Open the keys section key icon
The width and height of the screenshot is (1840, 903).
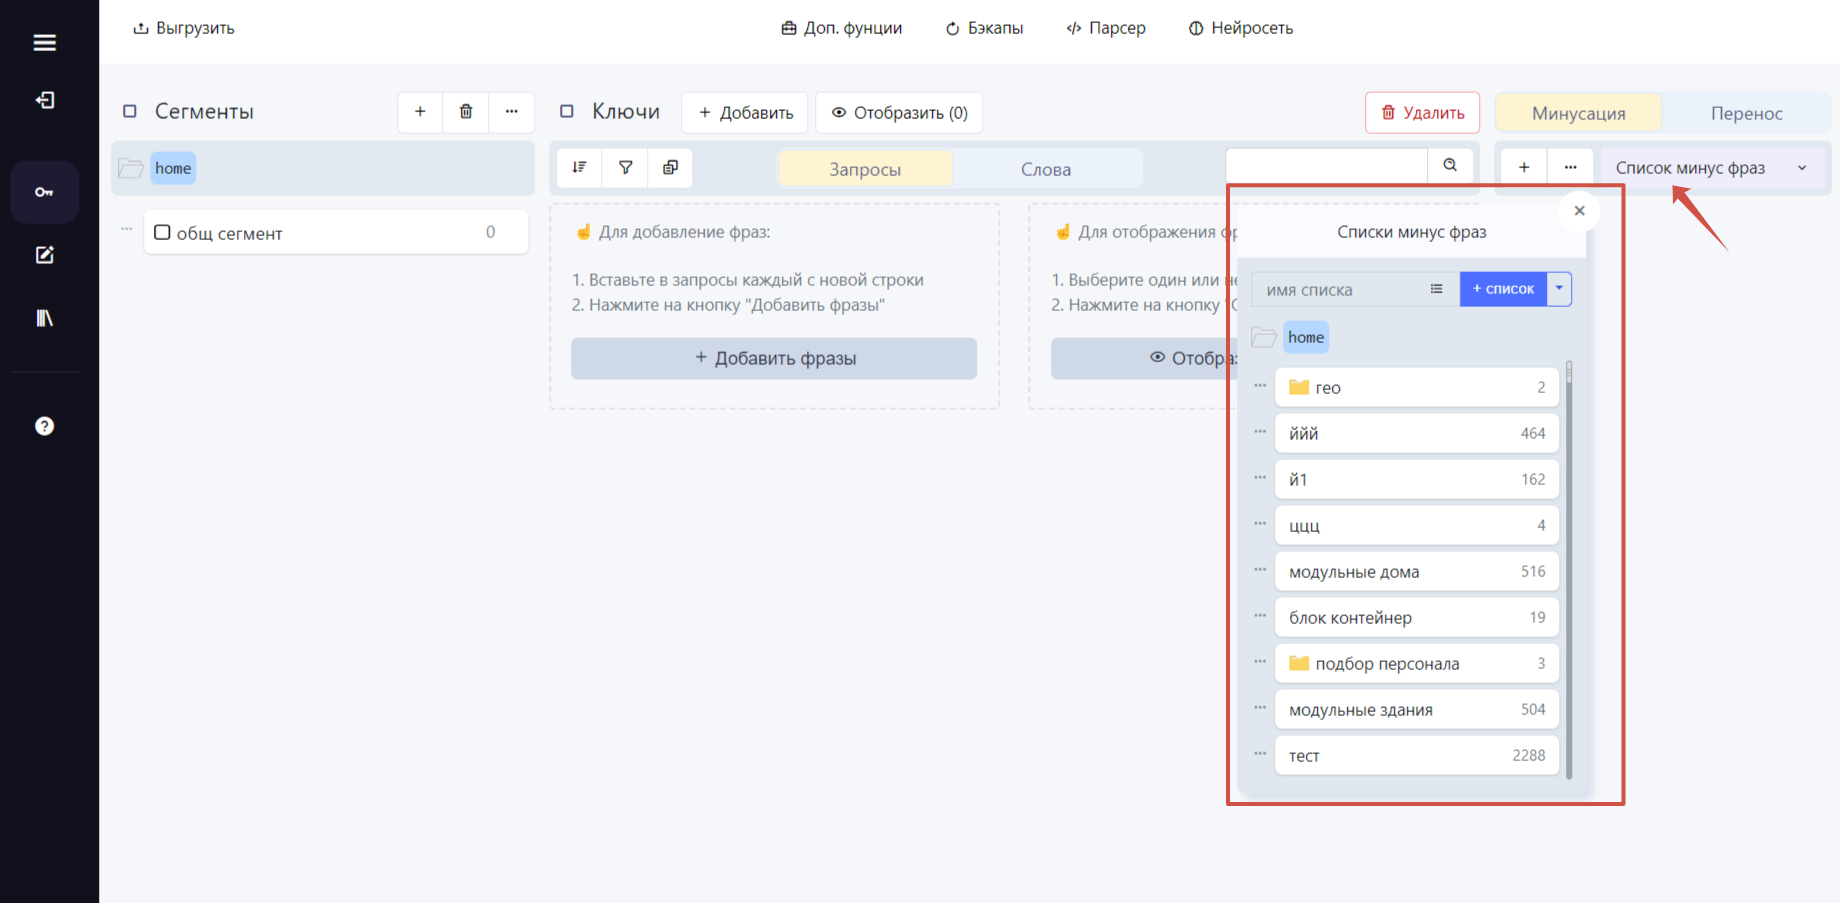(x=44, y=192)
